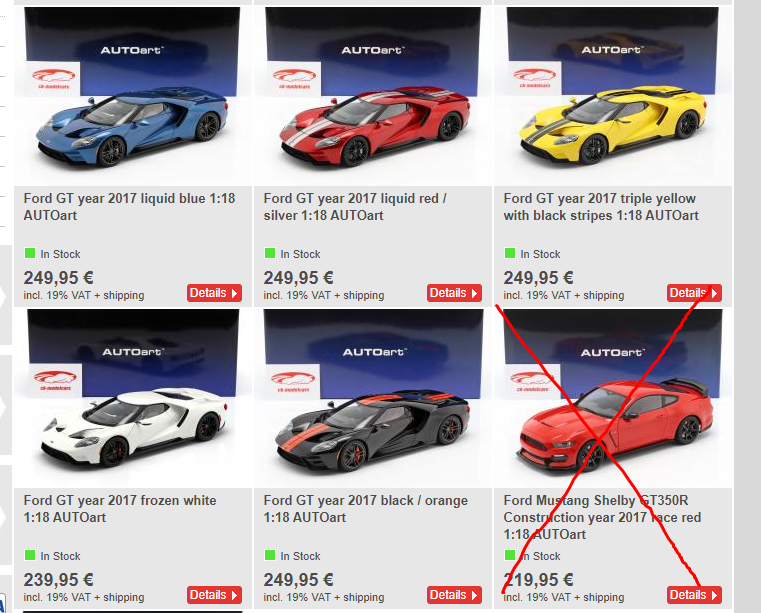Open Details for liquid red/silver Ford GT
The width and height of the screenshot is (761, 613).
(x=454, y=293)
